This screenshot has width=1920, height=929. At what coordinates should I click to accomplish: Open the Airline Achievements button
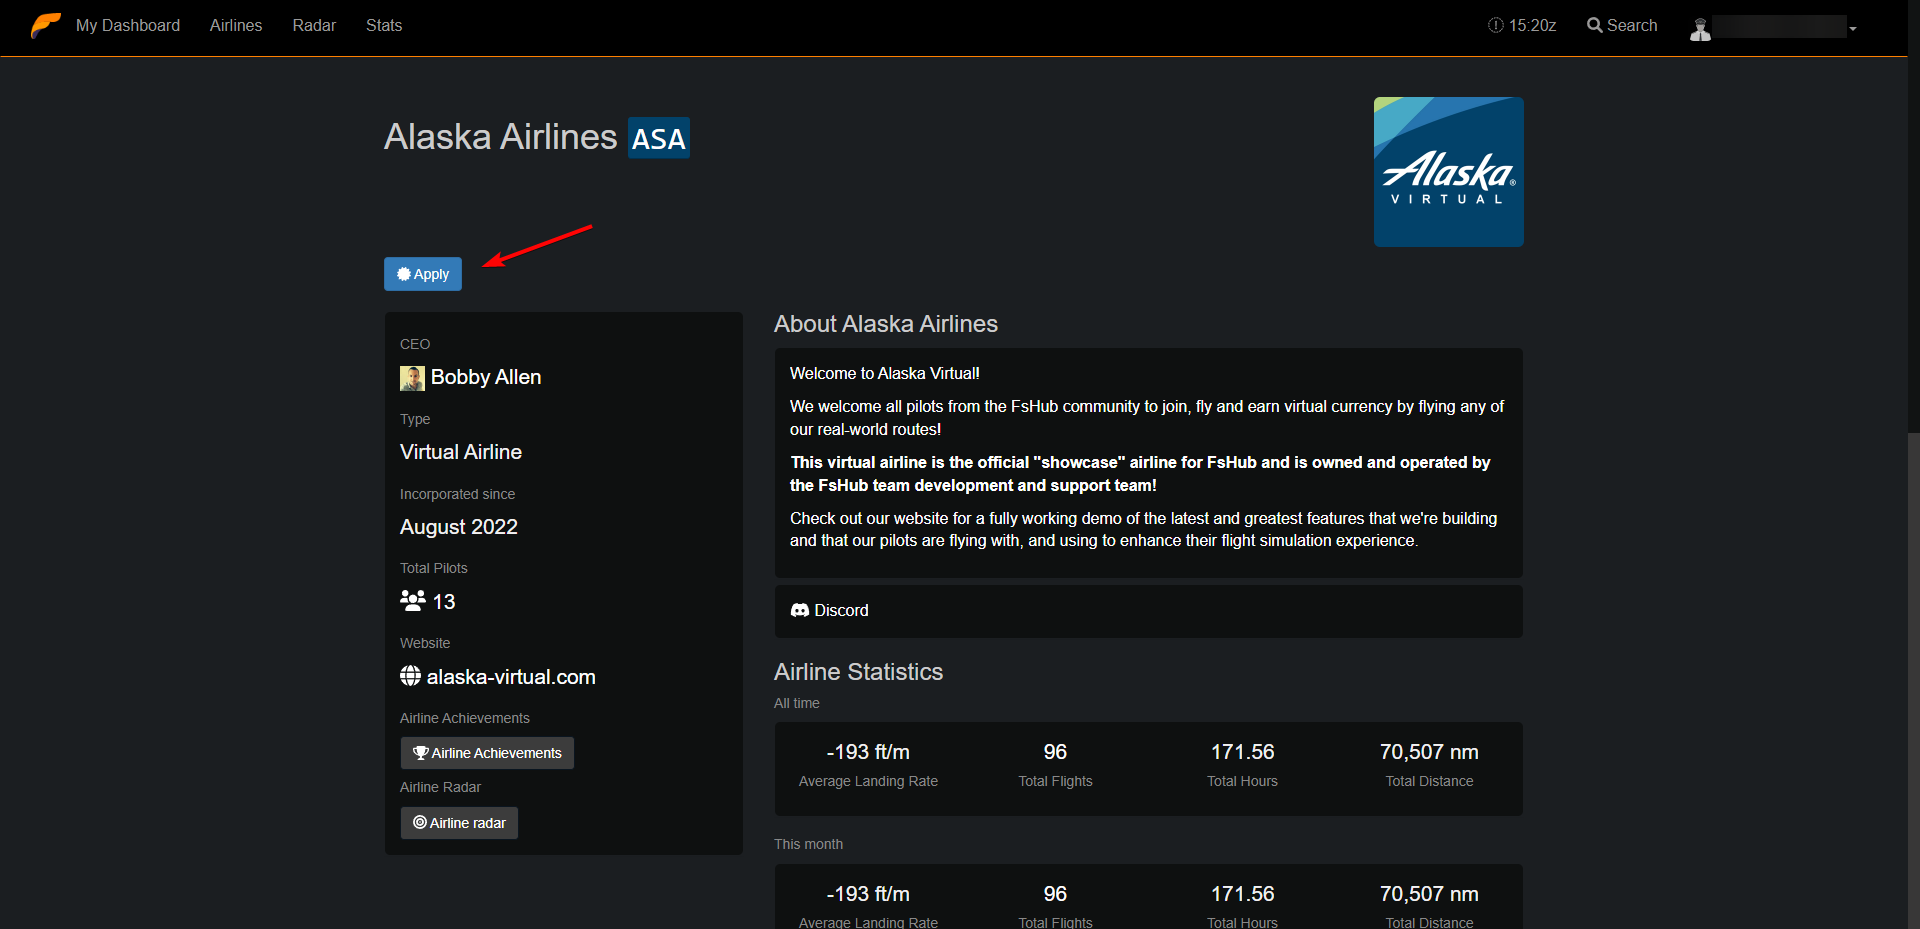tap(487, 753)
